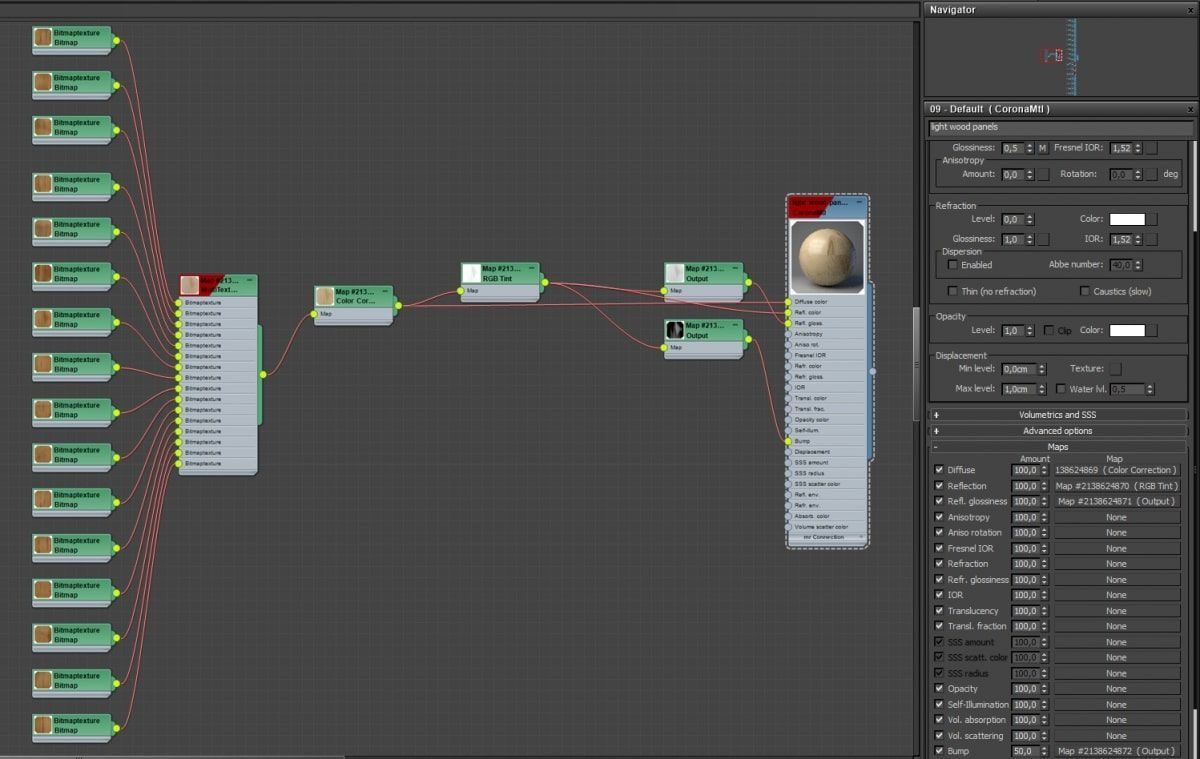Click the MultiTexture node thumbnail icon
The image size is (1200, 759).
(189, 286)
